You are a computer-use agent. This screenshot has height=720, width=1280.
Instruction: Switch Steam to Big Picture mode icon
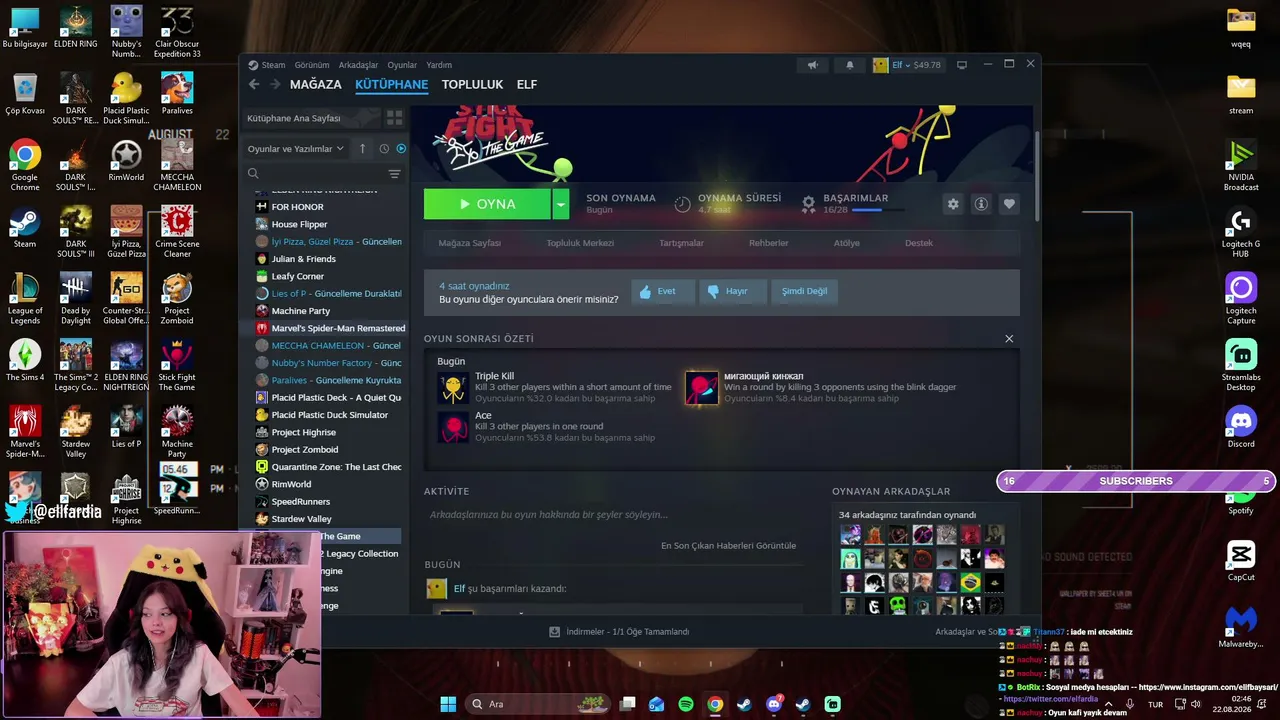pos(962,65)
